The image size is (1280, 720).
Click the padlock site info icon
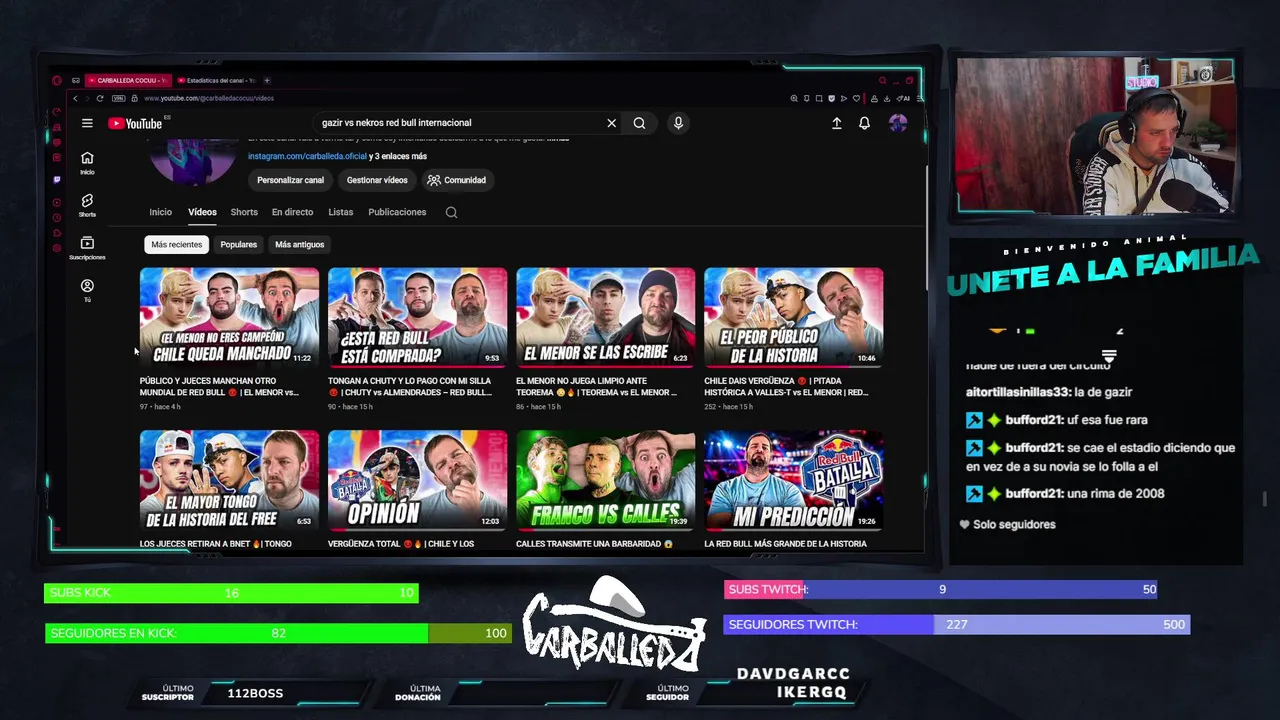[x=134, y=98]
